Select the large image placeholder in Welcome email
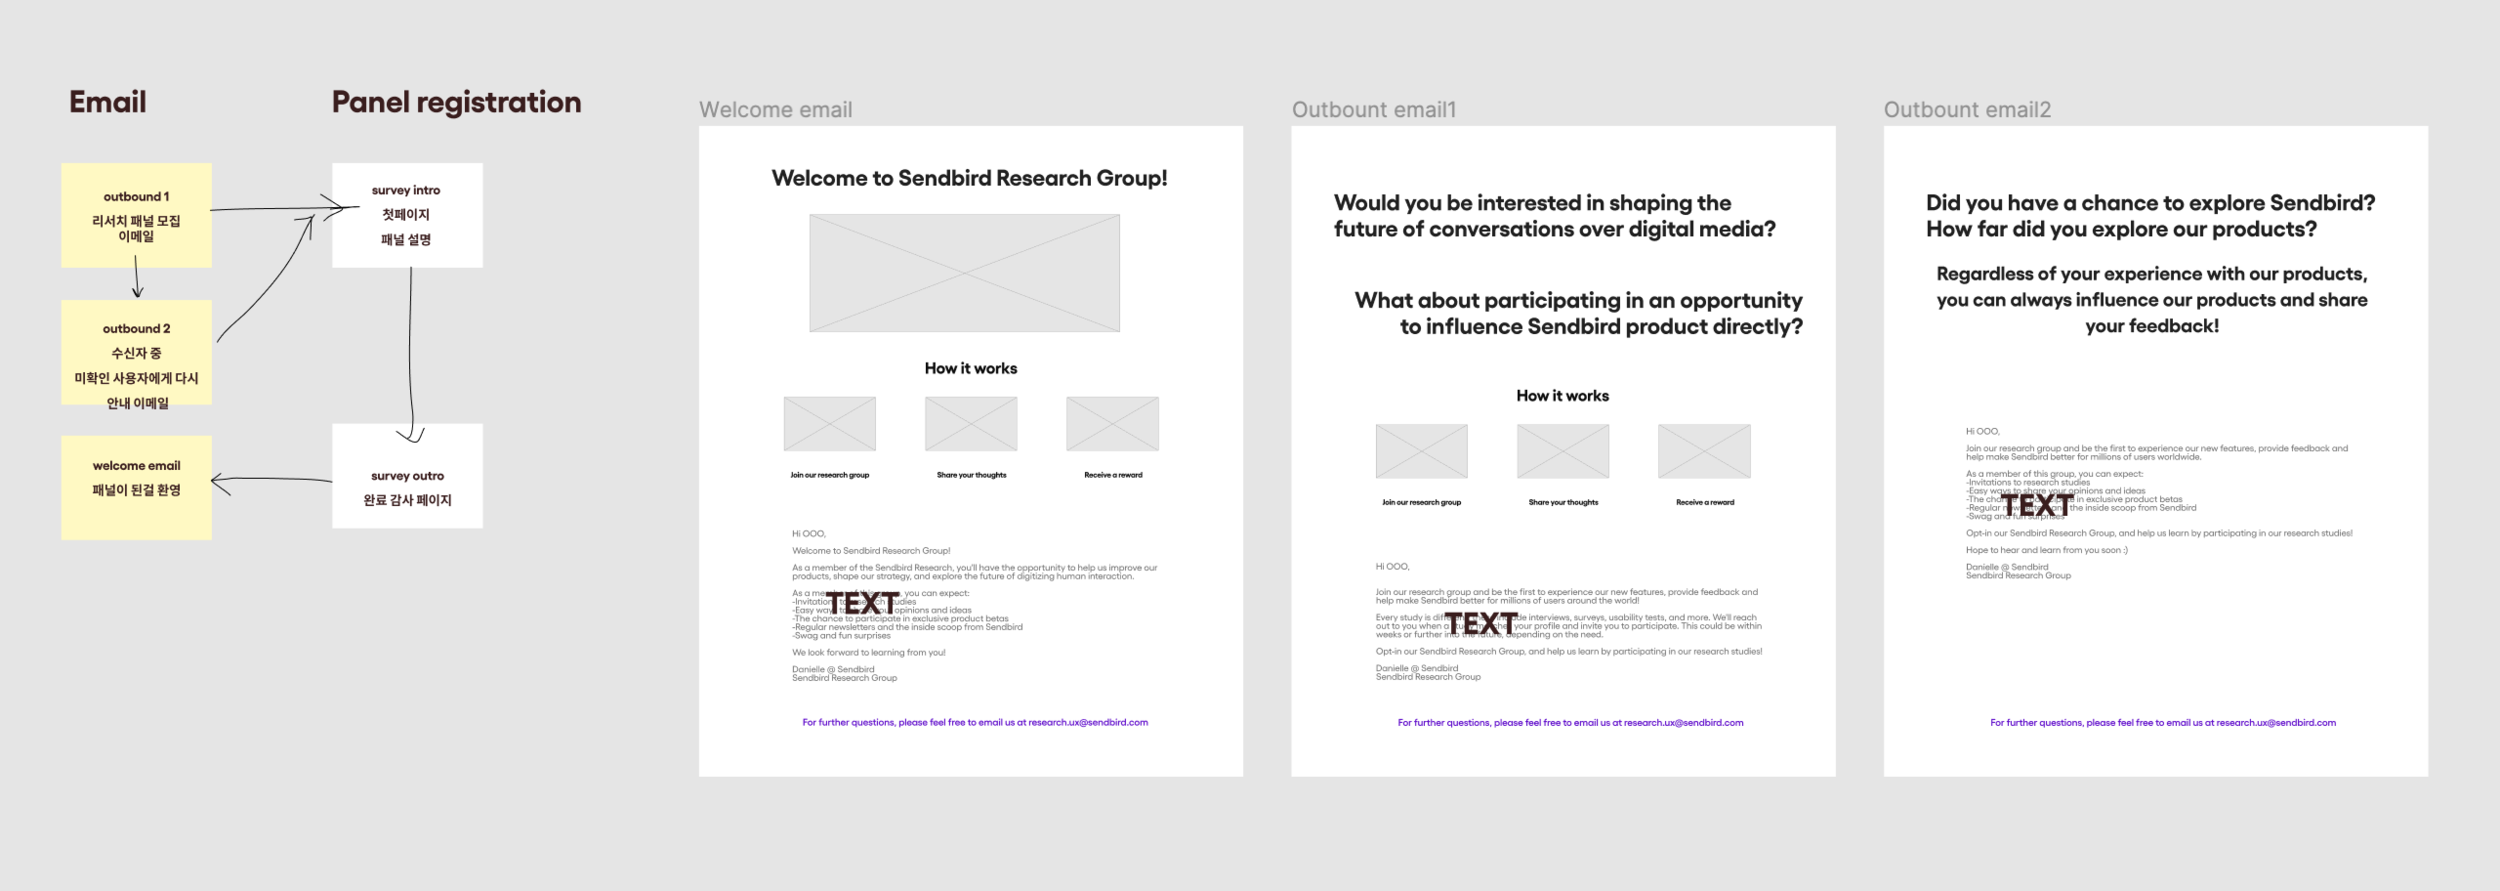Screen dimensions: 2500x891 pos(965,273)
